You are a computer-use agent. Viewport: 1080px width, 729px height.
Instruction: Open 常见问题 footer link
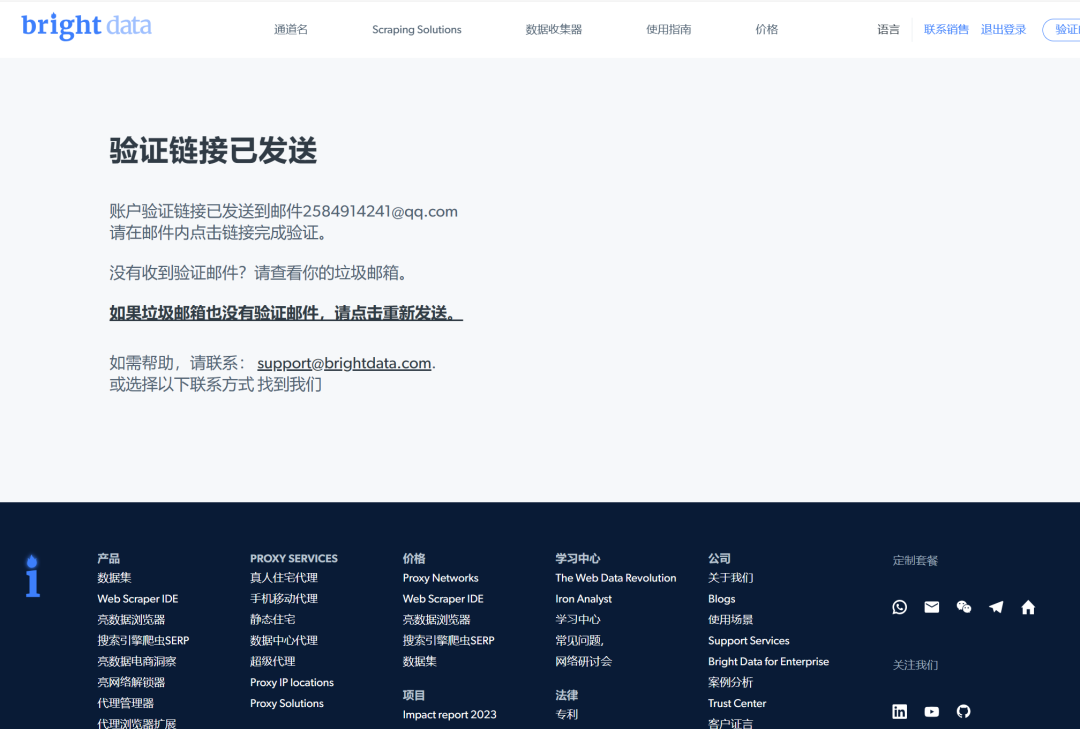(579, 640)
